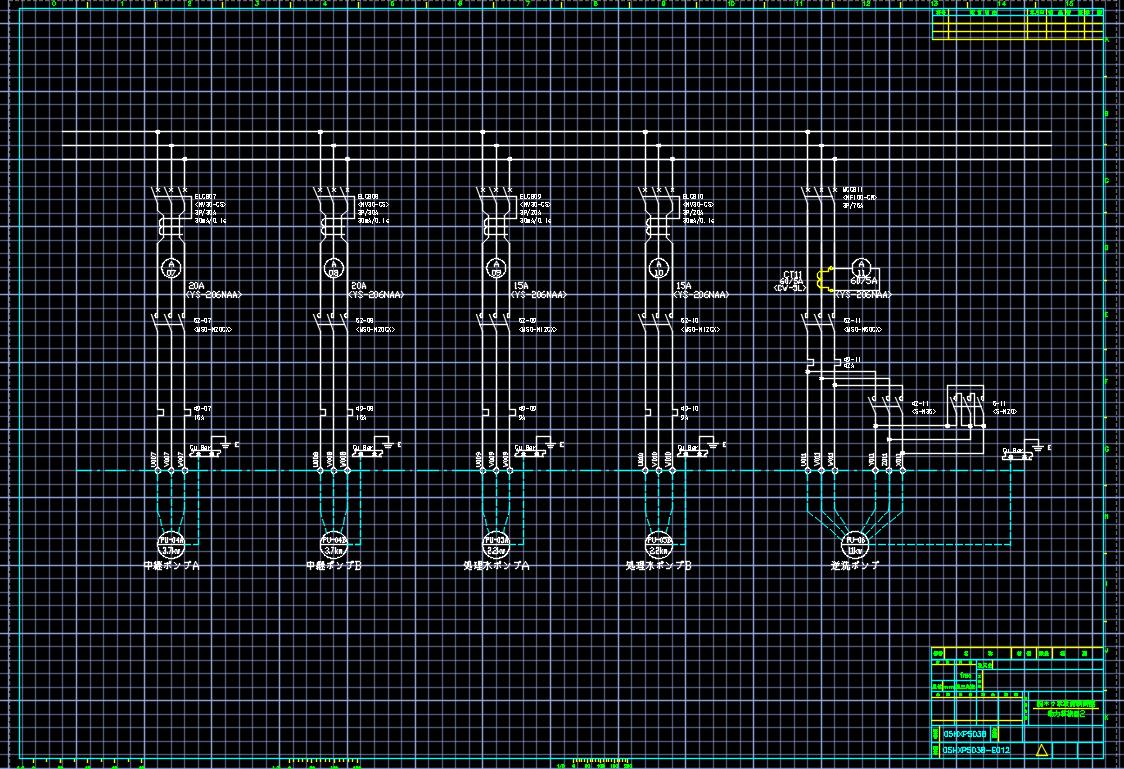The width and height of the screenshot is (1124, 769).
Task: Click the yellow triangle in title block
Action: (x=1041, y=750)
